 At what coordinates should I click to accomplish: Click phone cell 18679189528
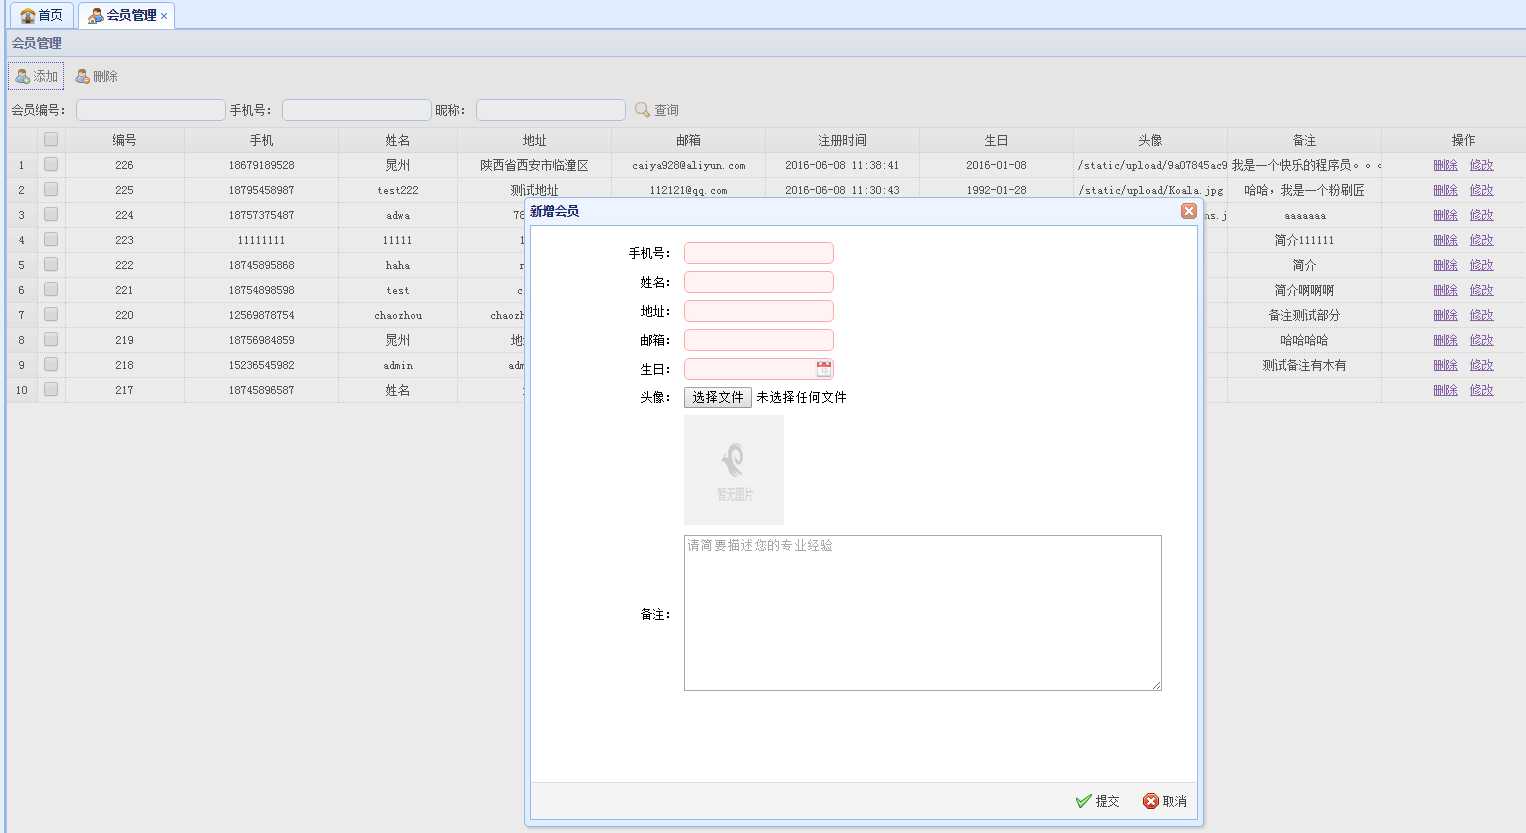tap(261, 165)
